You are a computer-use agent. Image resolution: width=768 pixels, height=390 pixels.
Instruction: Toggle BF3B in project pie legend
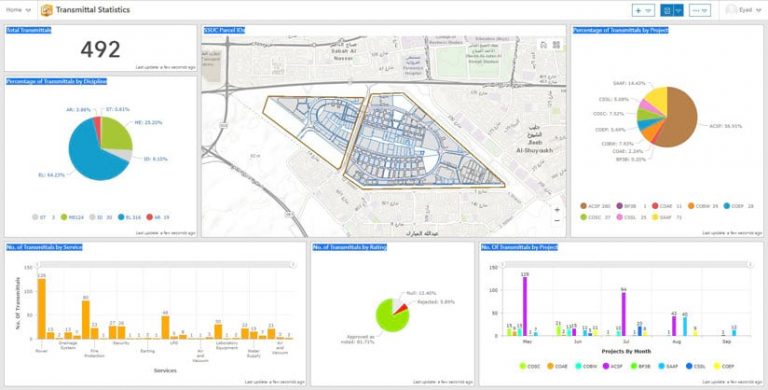(631, 206)
